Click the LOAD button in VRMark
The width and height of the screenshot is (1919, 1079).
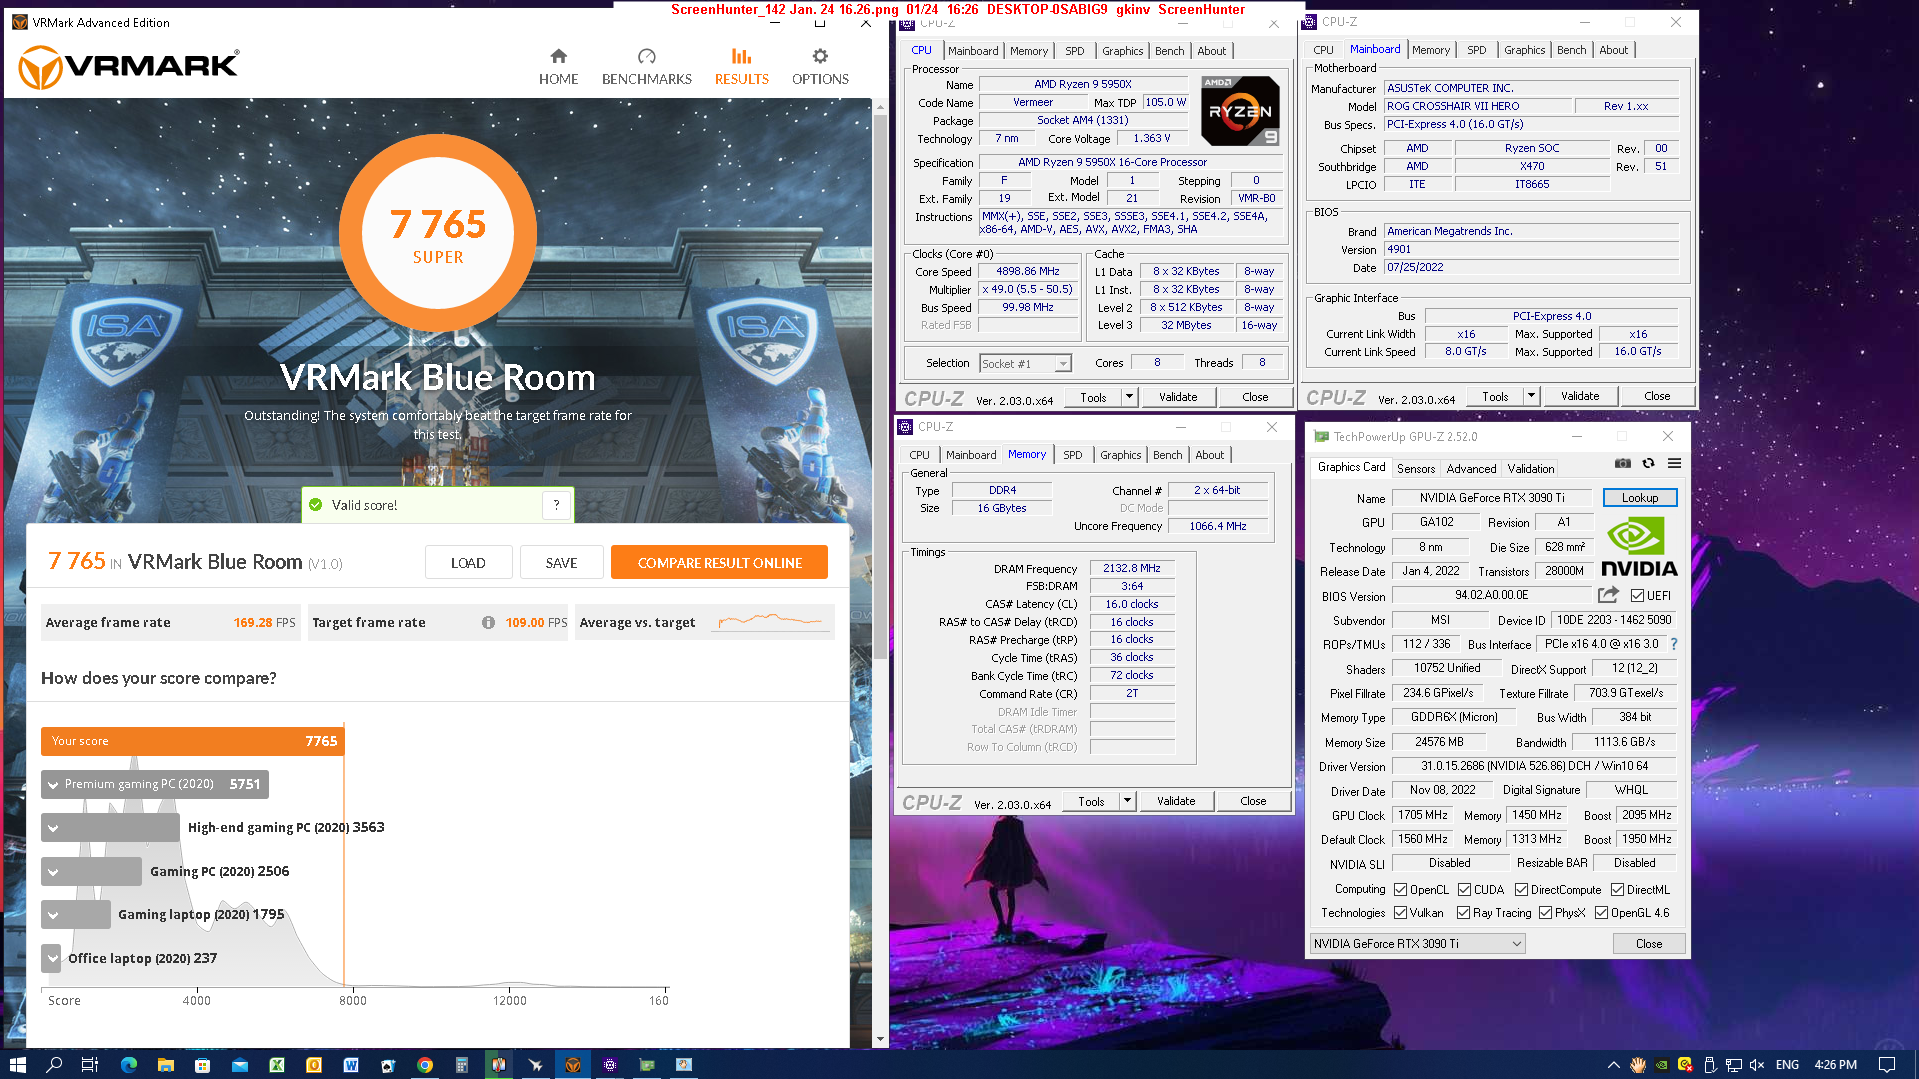(x=468, y=563)
